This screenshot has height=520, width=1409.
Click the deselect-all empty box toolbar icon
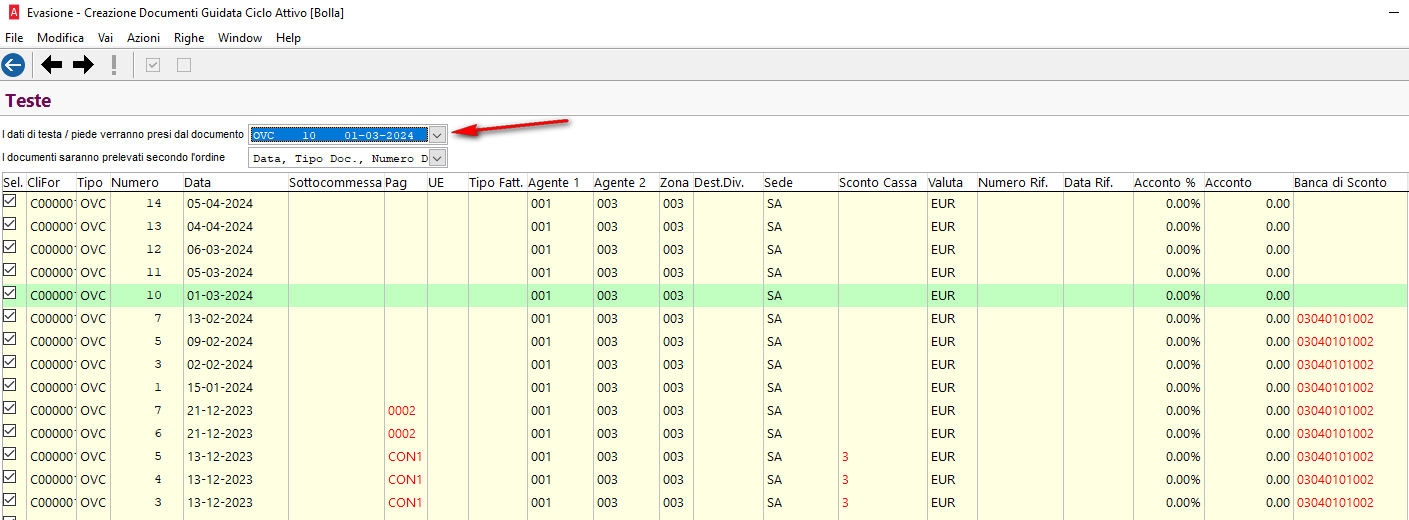pos(183,65)
